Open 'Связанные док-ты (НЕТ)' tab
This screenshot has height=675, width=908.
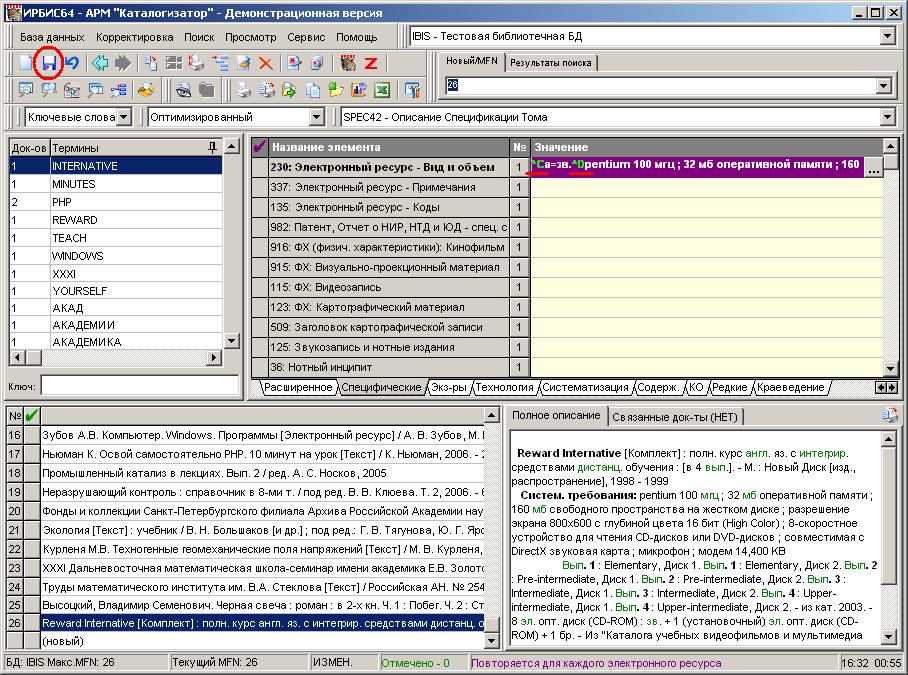point(675,416)
